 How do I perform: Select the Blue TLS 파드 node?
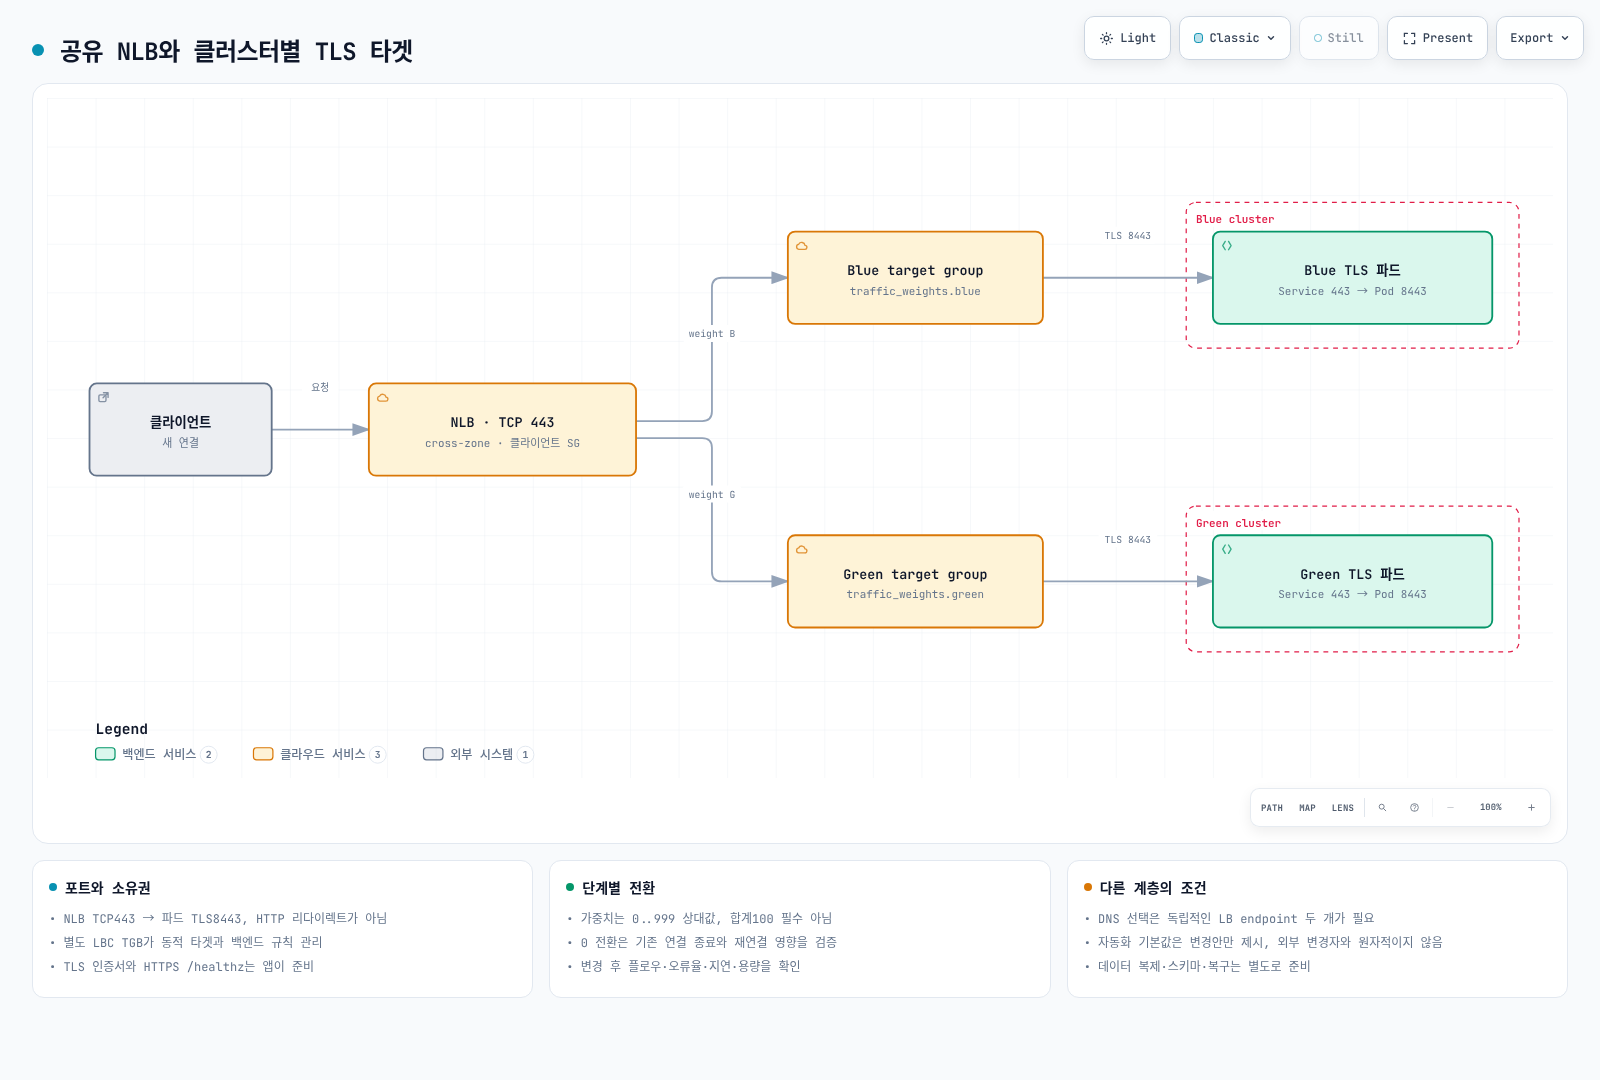(x=1352, y=278)
